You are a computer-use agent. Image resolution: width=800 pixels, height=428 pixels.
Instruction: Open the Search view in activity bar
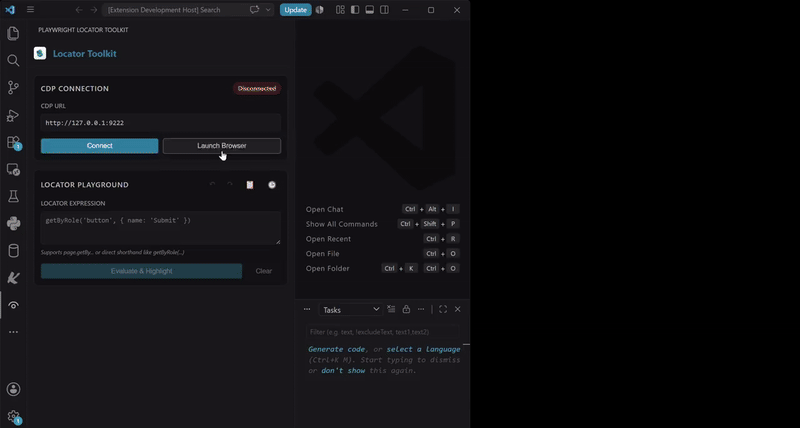click(13, 61)
